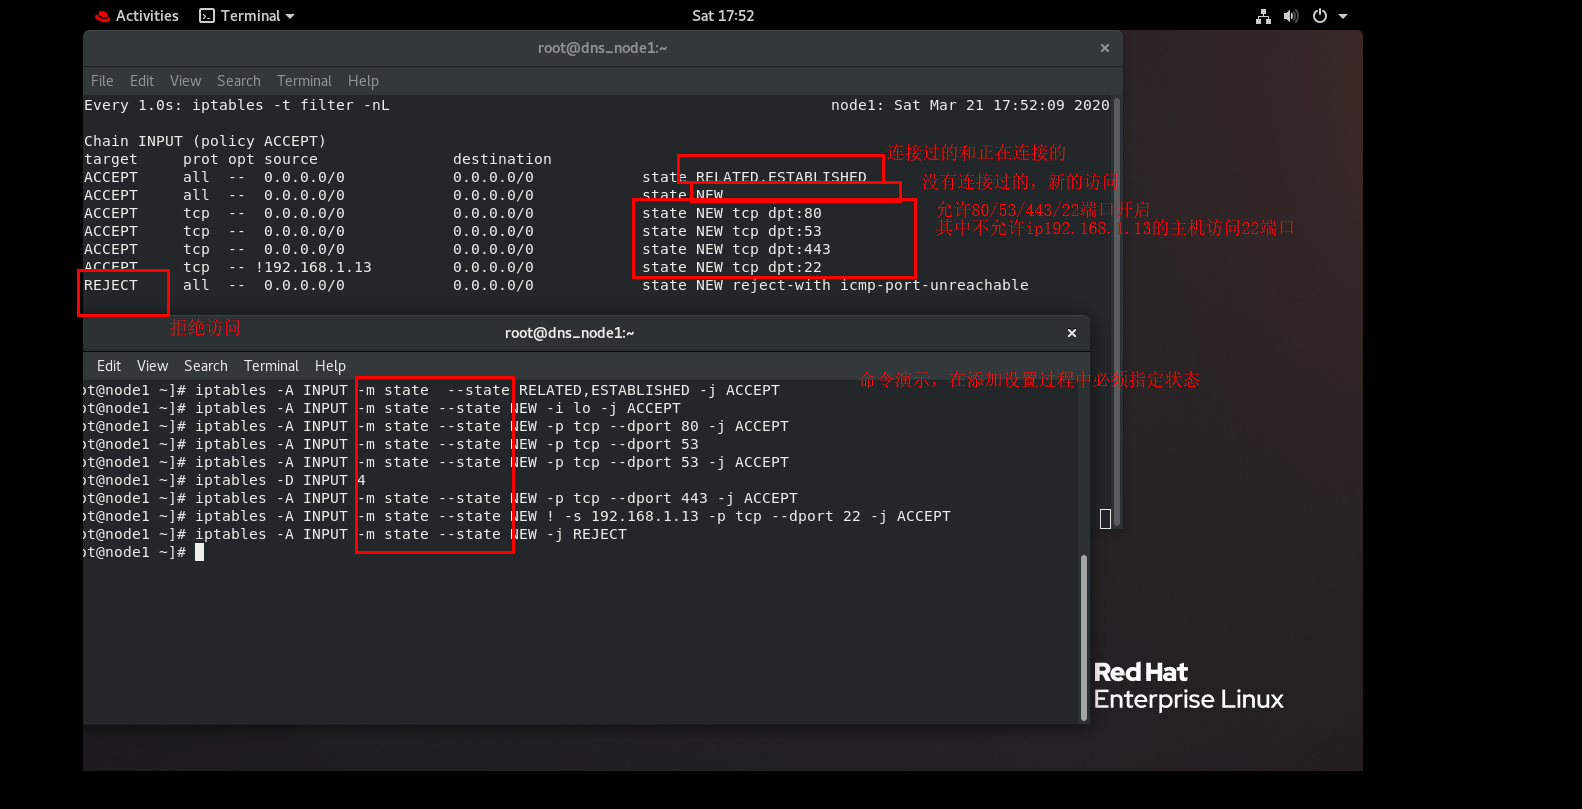Open Terminal menu in back terminal window
This screenshot has height=809, width=1582.
click(304, 81)
